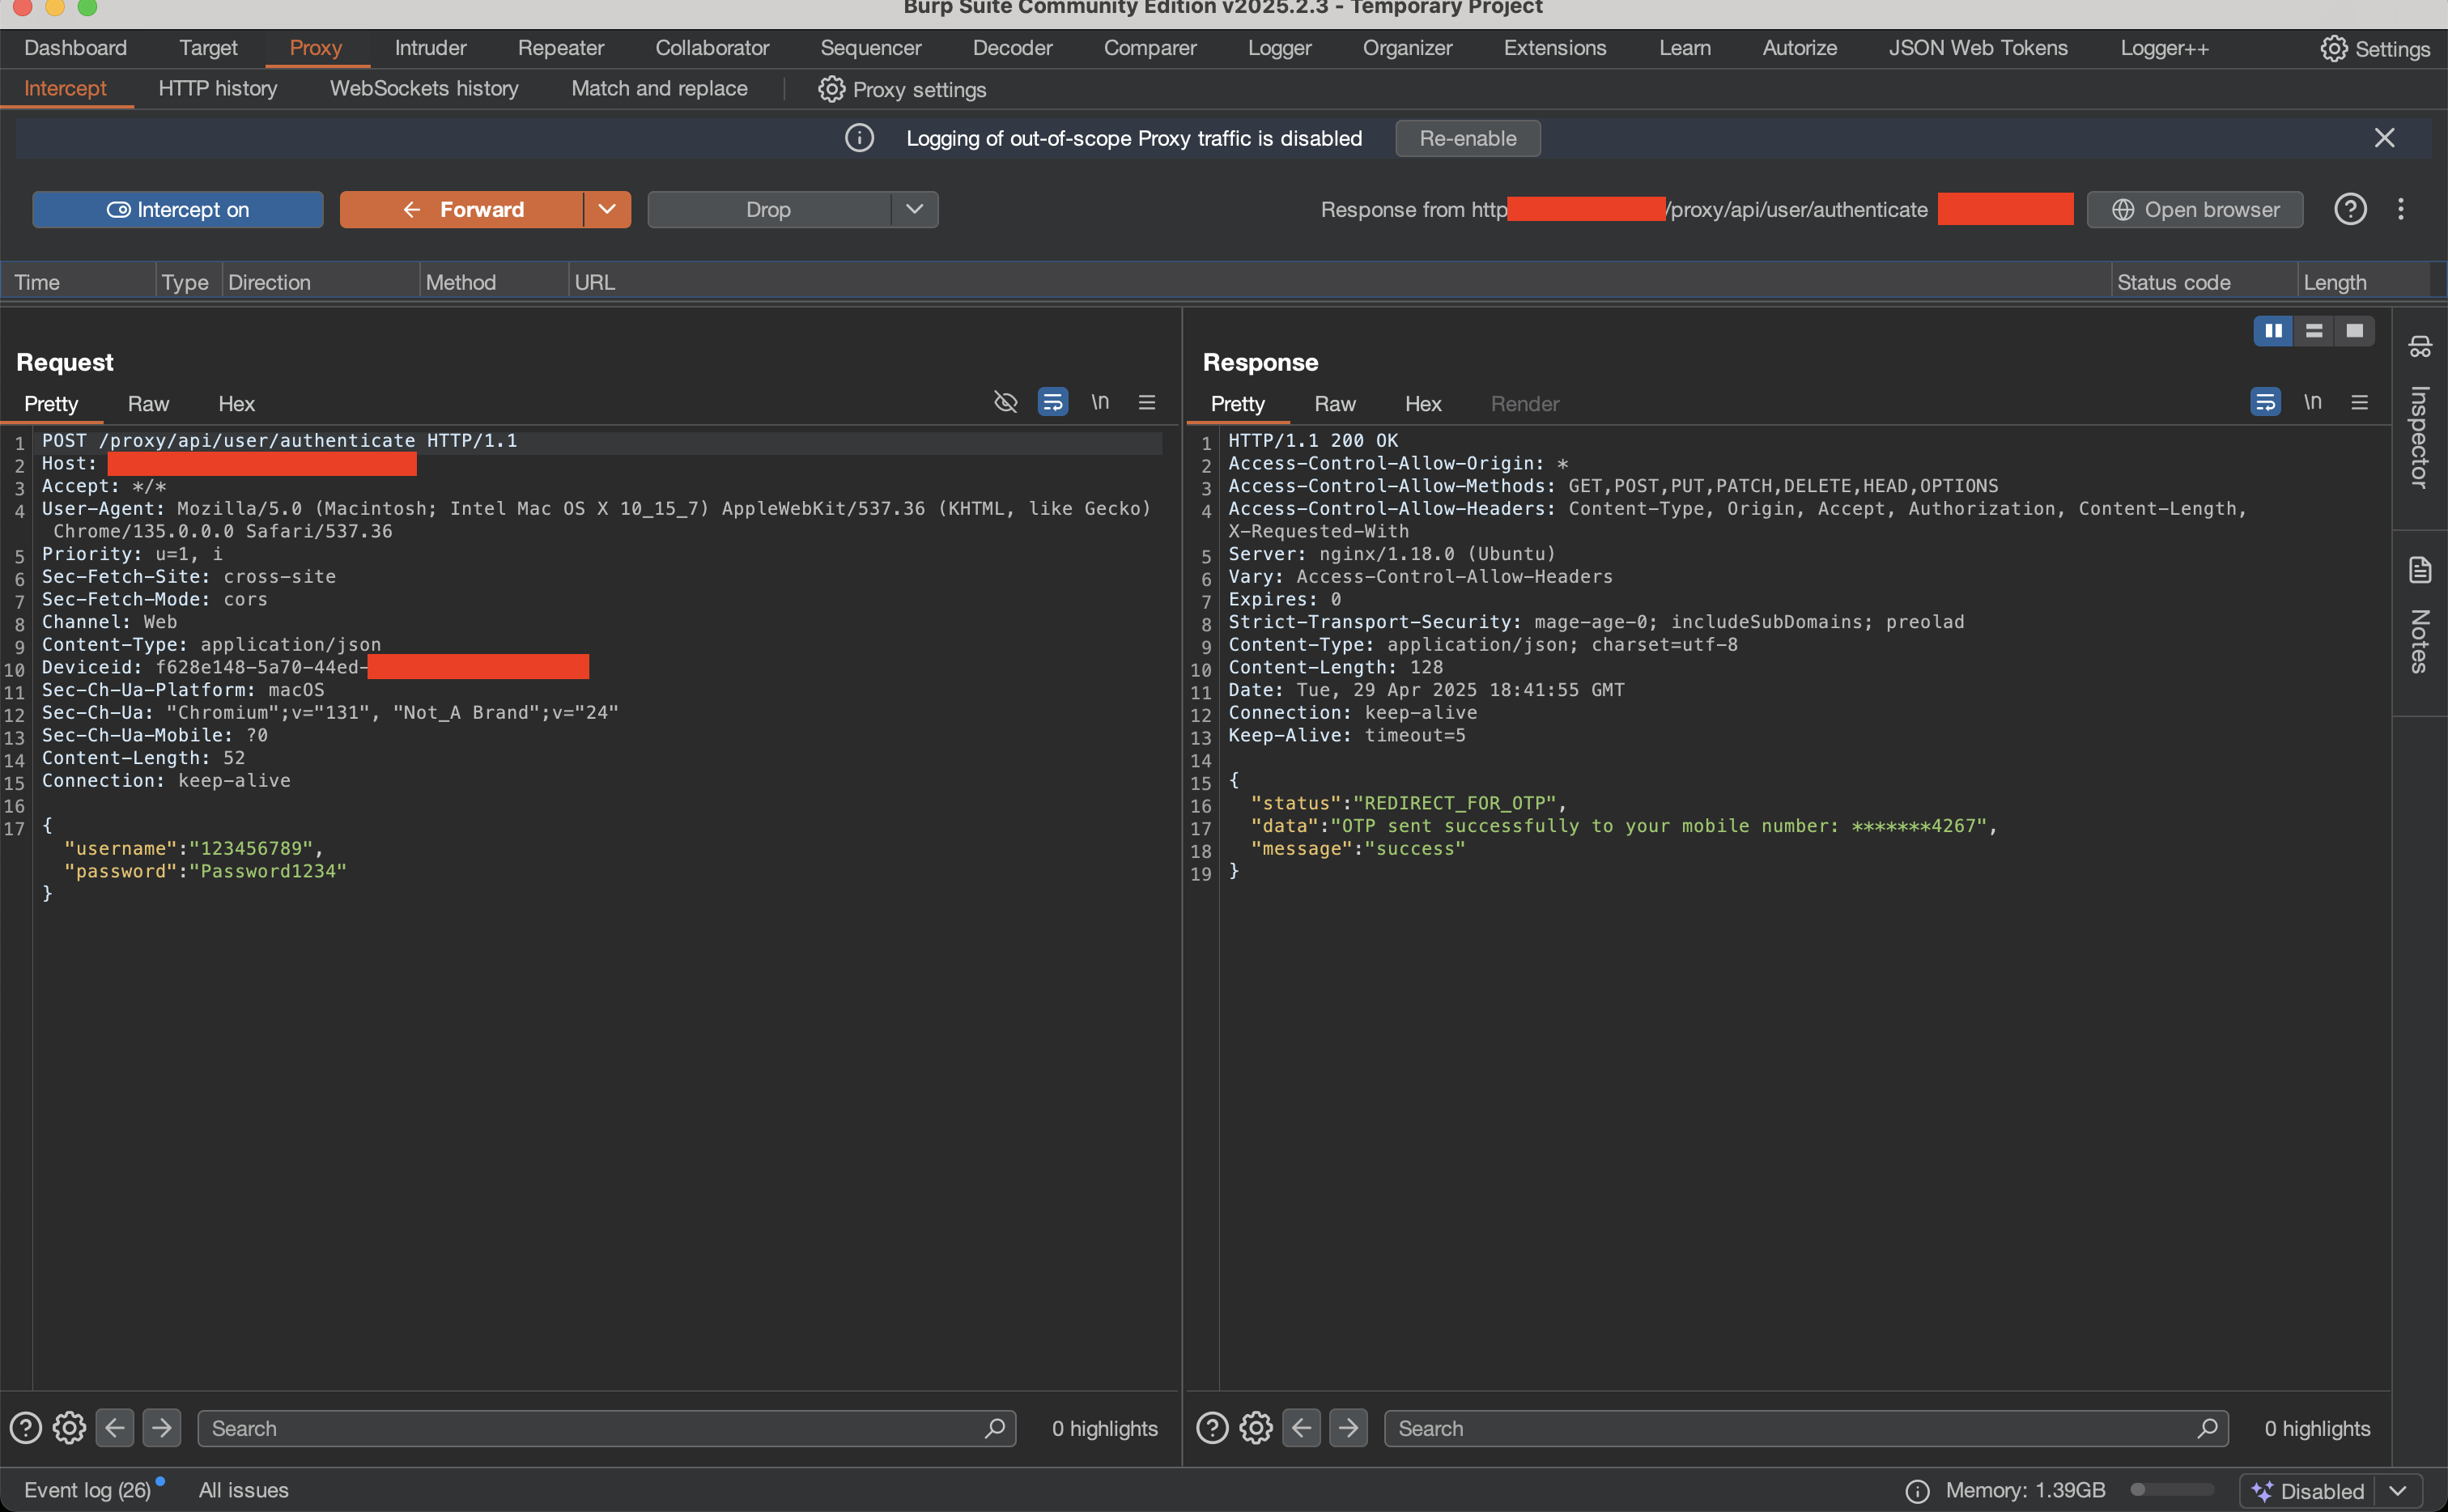This screenshot has width=2448, height=1512.
Task: Click the info icon on logging banner
Action: pyautogui.click(x=859, y=138)
